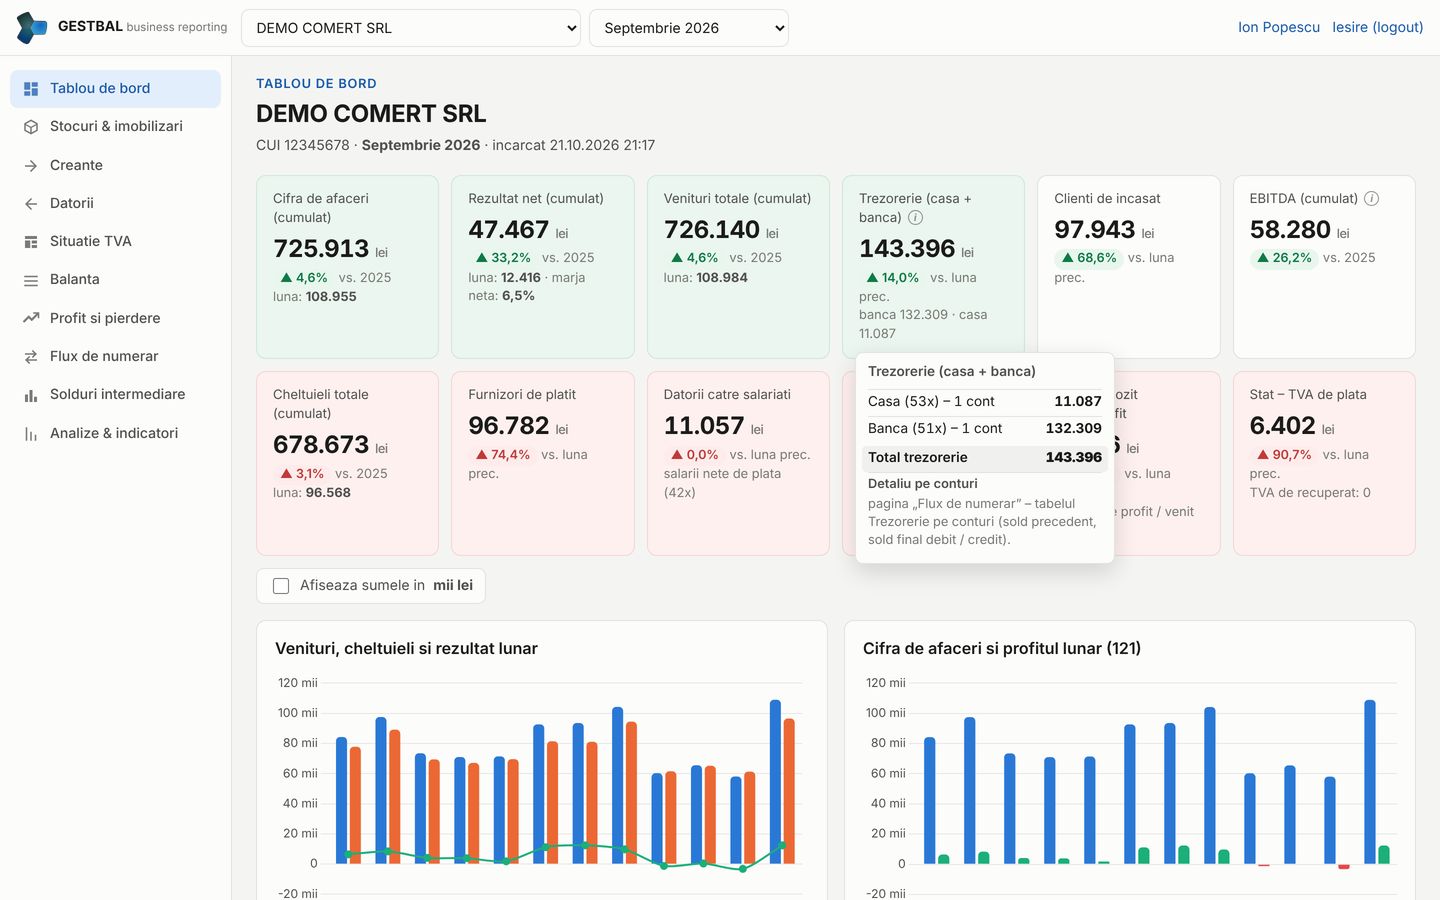Click the info icon next to EBITDA
Image resolution: width=1440 pixels, height=900 pixels.
tap(1372, 198)
